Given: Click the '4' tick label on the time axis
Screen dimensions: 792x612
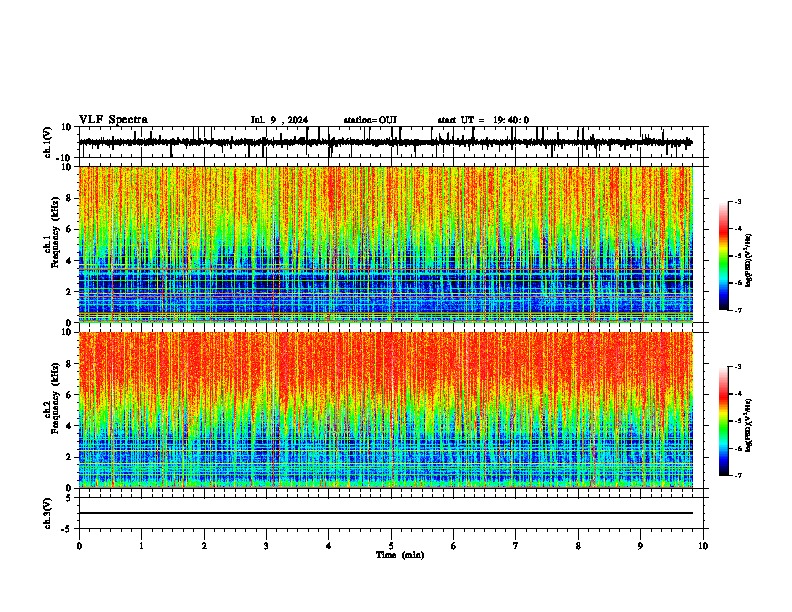Looking at the screenshot, I should point(329,546).
